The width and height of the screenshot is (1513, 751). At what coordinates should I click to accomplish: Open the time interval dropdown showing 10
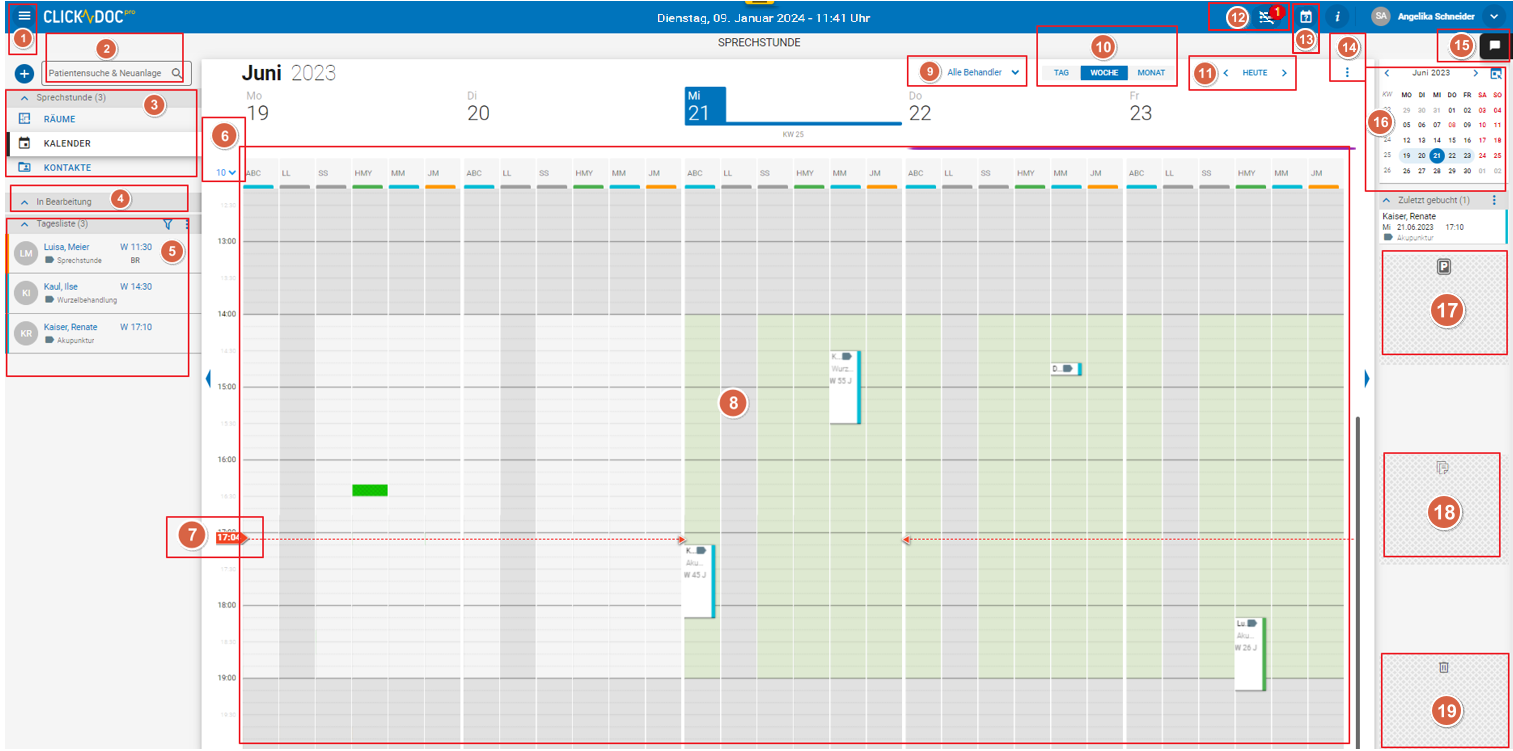pos(226,172)
